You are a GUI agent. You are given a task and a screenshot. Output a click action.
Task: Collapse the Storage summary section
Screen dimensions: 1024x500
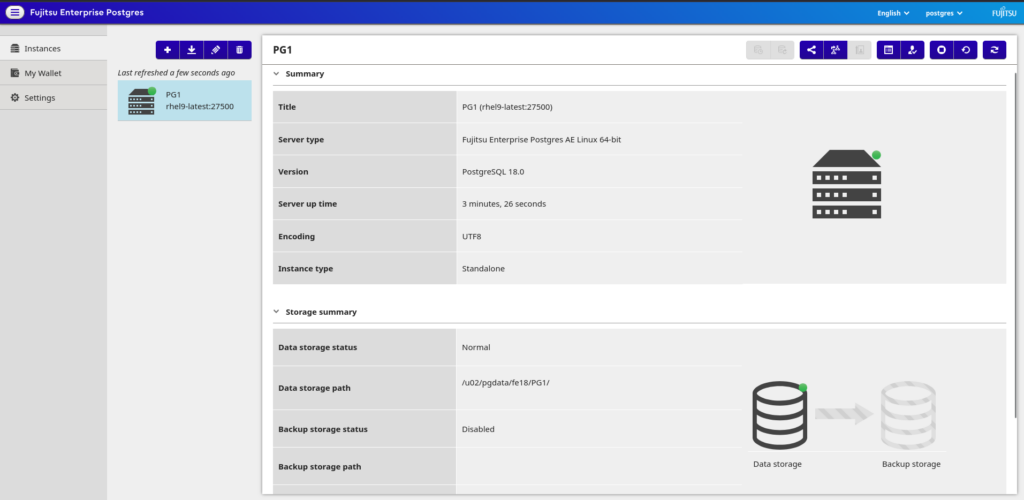tap(277, 312)
